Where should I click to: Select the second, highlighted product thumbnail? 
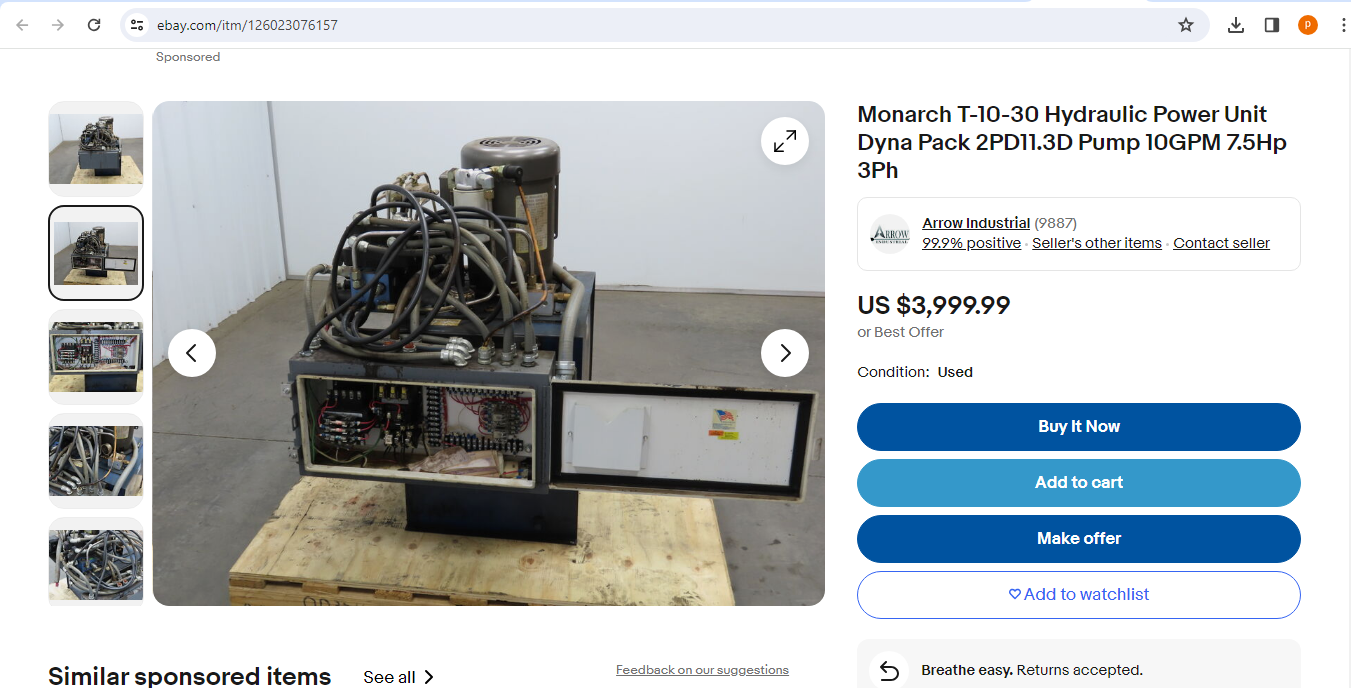[96, 253]
